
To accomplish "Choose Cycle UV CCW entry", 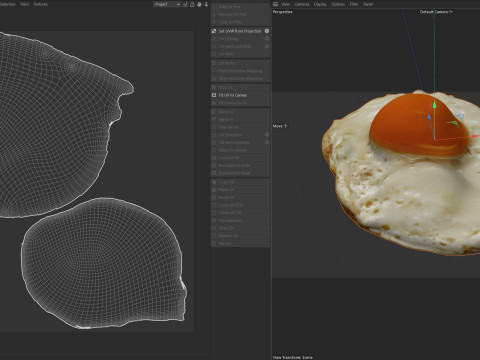I will pos(240,205).
